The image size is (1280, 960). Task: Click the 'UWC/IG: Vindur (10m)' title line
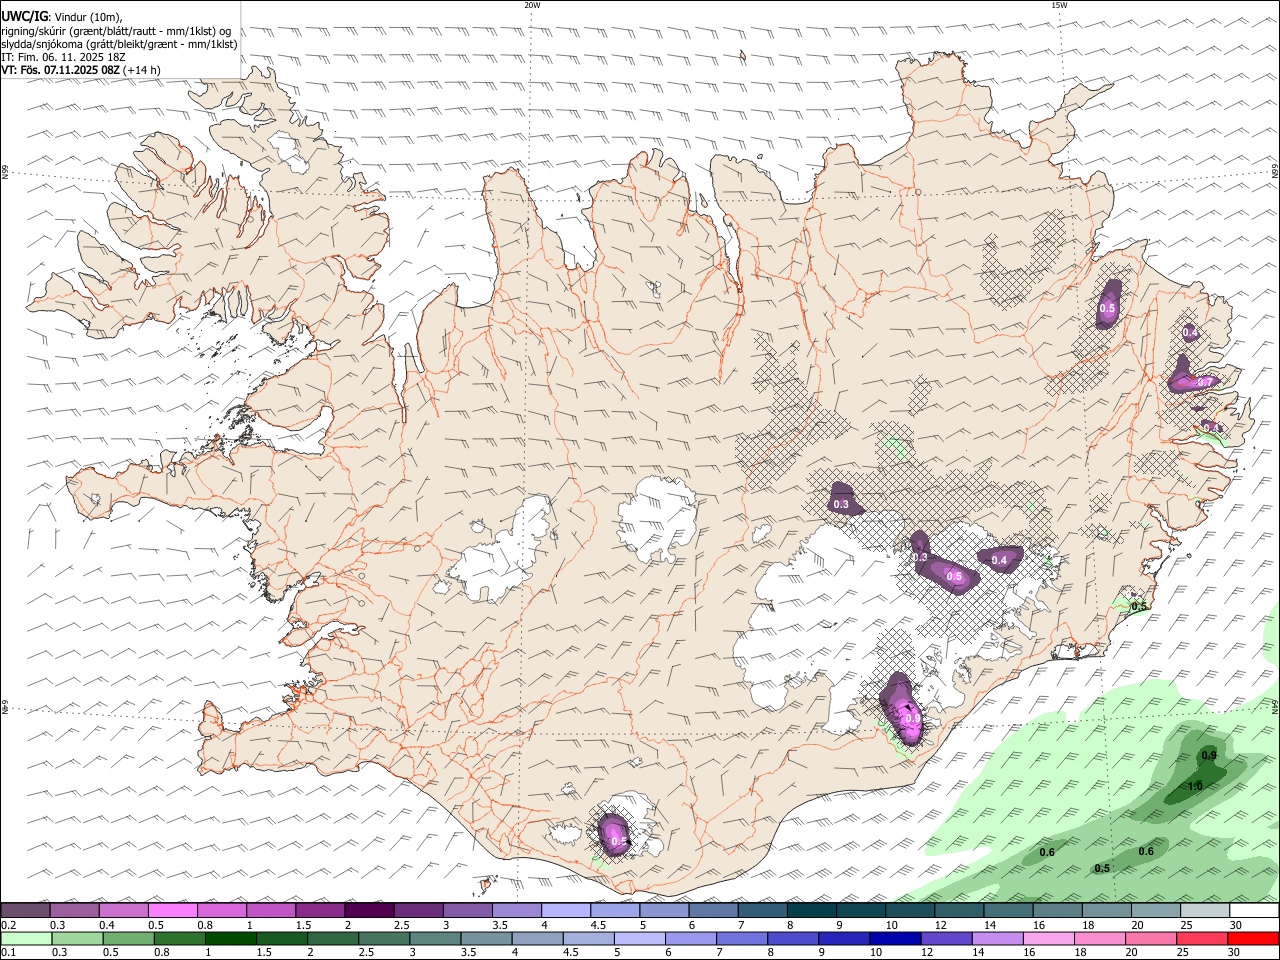tap(62, 16)
